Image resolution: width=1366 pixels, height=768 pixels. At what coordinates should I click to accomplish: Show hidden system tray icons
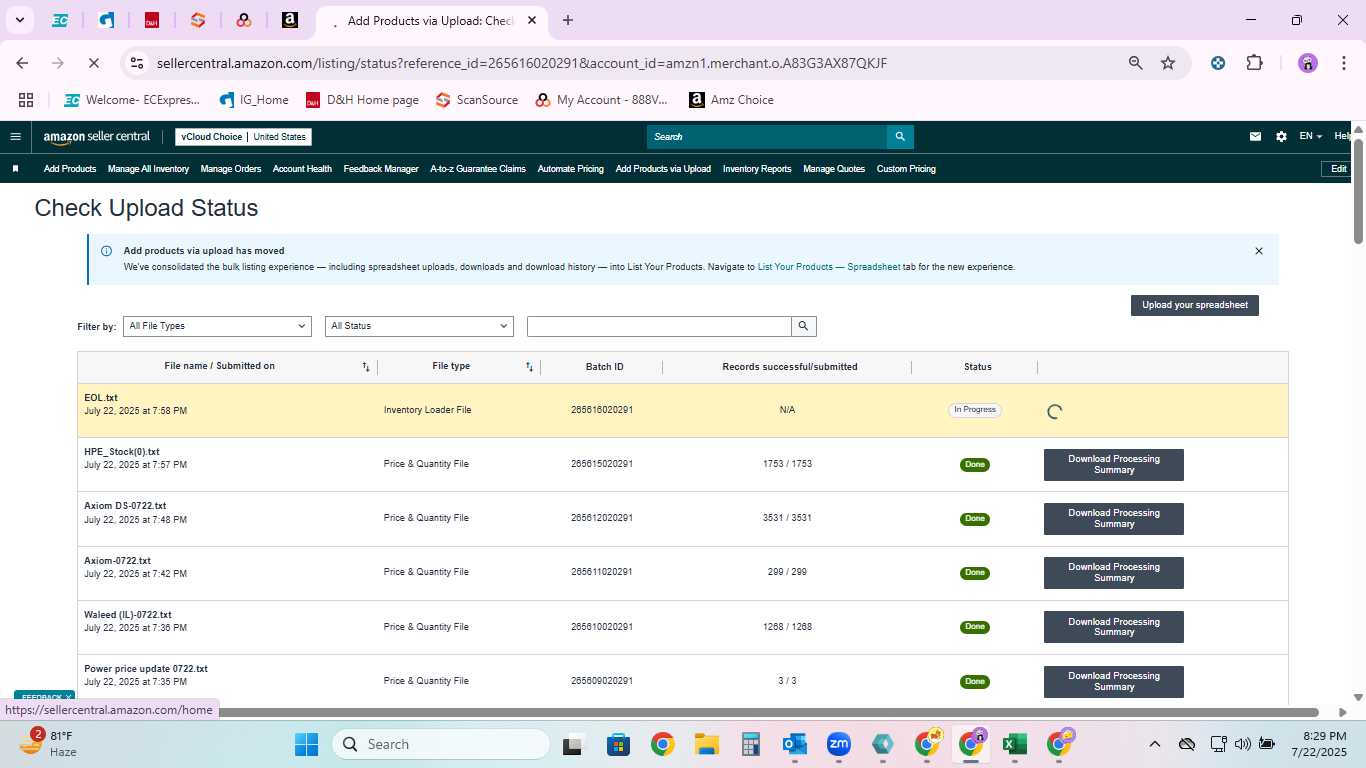[x=1155, y=744]
